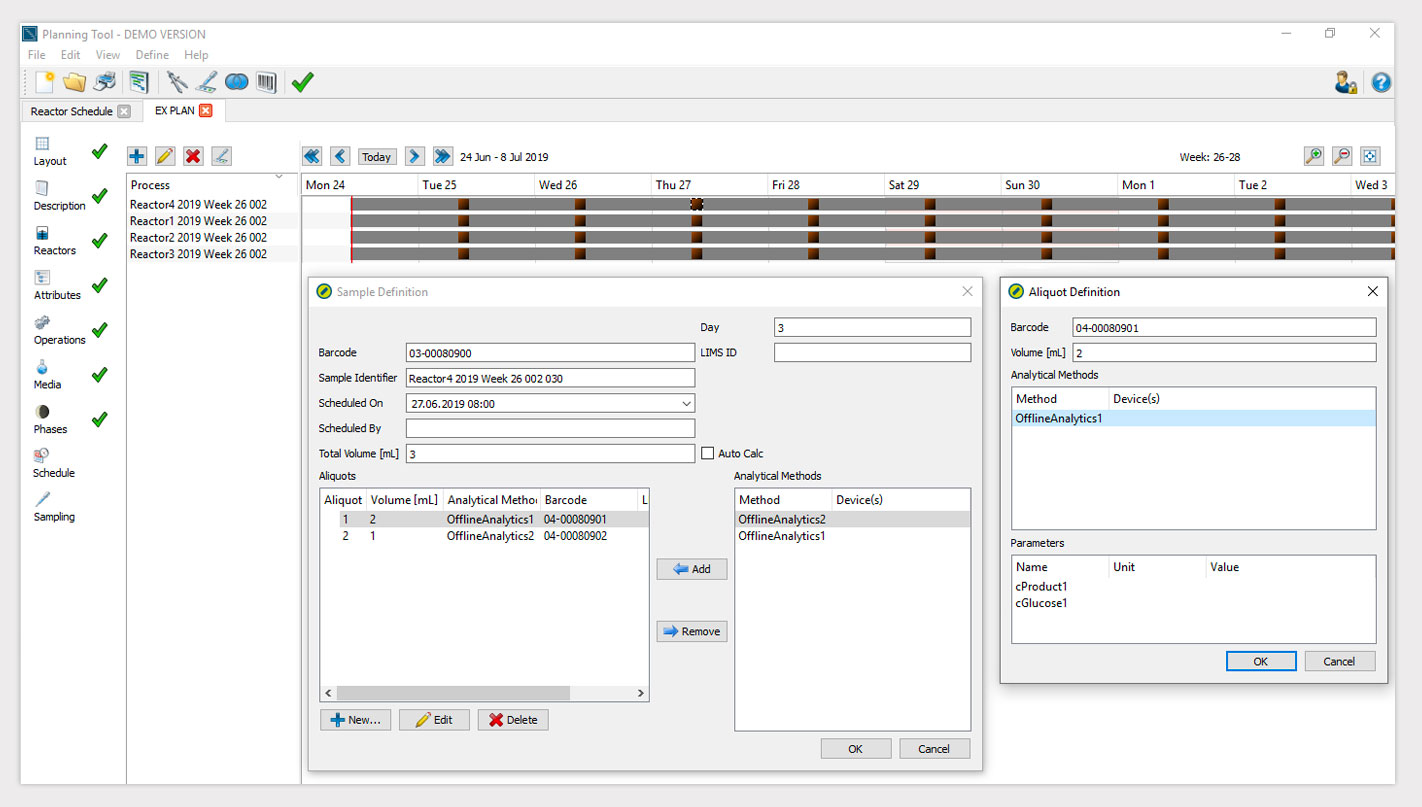Image resolution: width=1422 pixels, height=807 pixels.
Task: Open a file with the folder icon
Action: (x=74, y=82)
